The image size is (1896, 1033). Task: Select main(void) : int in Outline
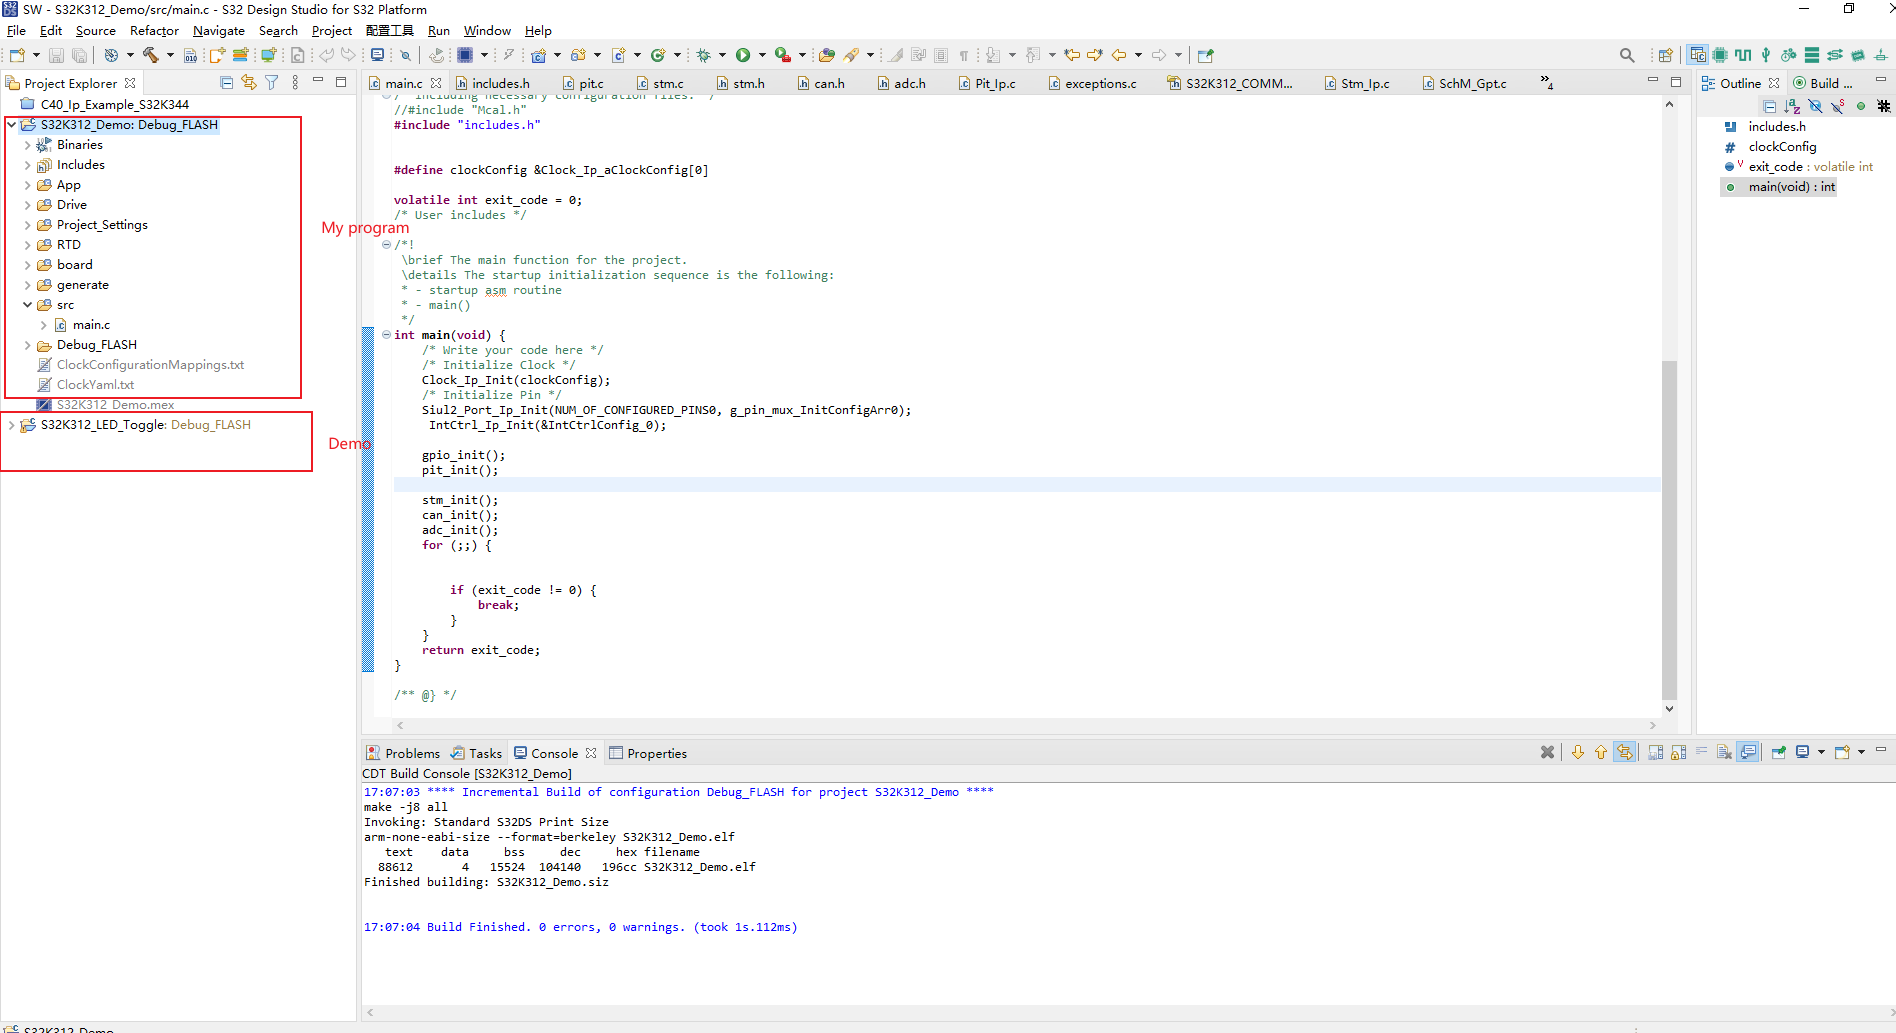click(x=1790, y=187)
